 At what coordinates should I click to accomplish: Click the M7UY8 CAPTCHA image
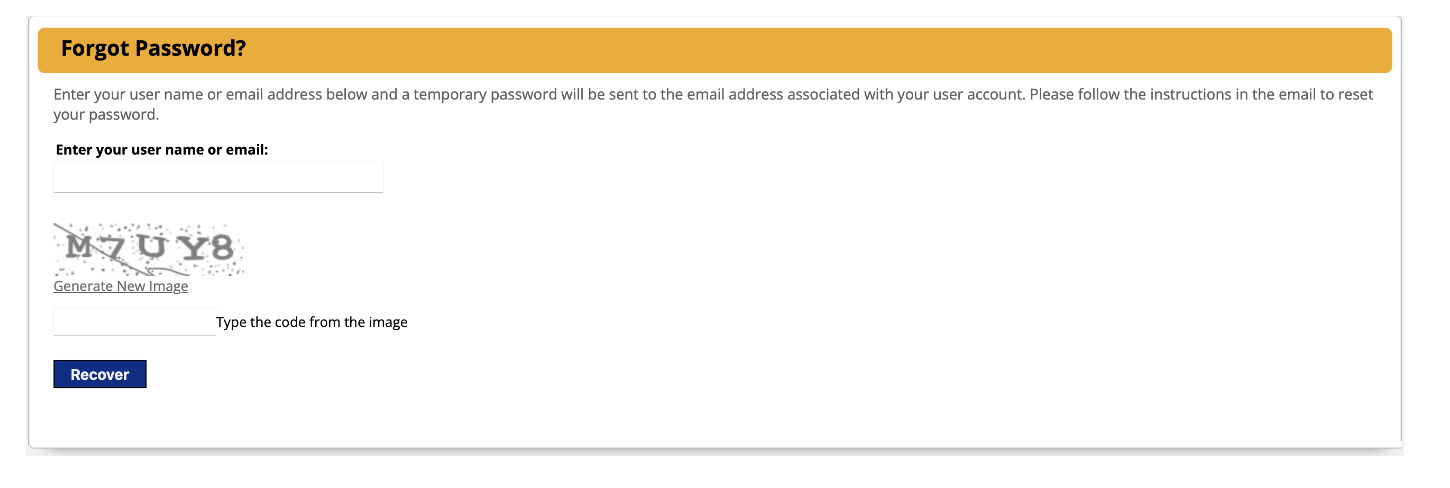click(x=149, y=249)
